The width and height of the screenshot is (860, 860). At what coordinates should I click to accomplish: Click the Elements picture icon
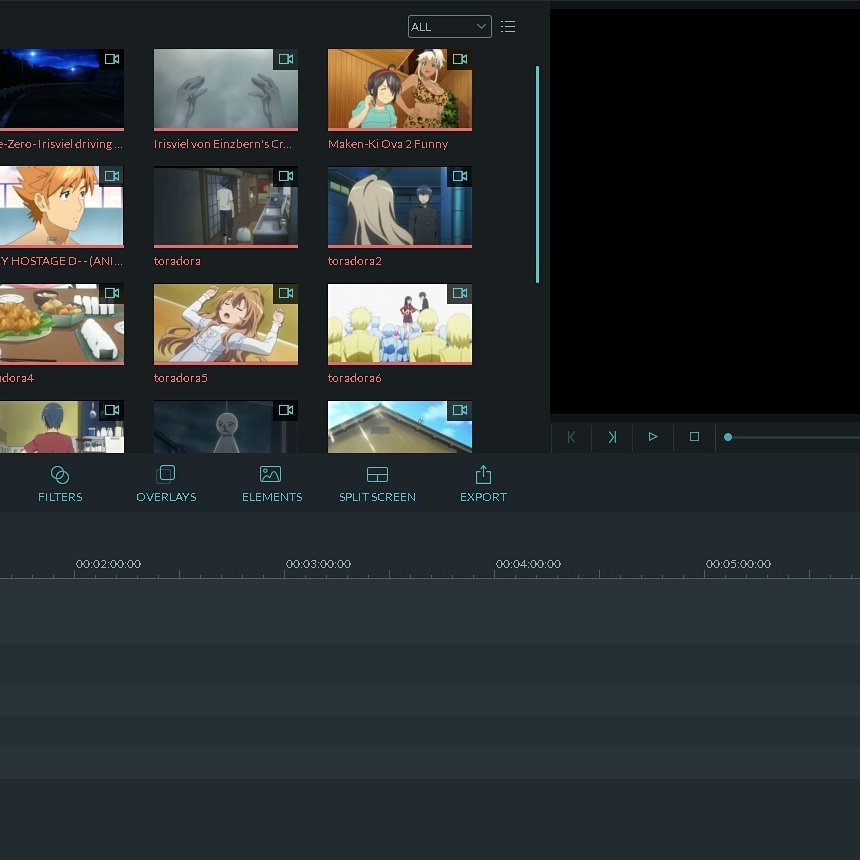click(x=270, y=474)
